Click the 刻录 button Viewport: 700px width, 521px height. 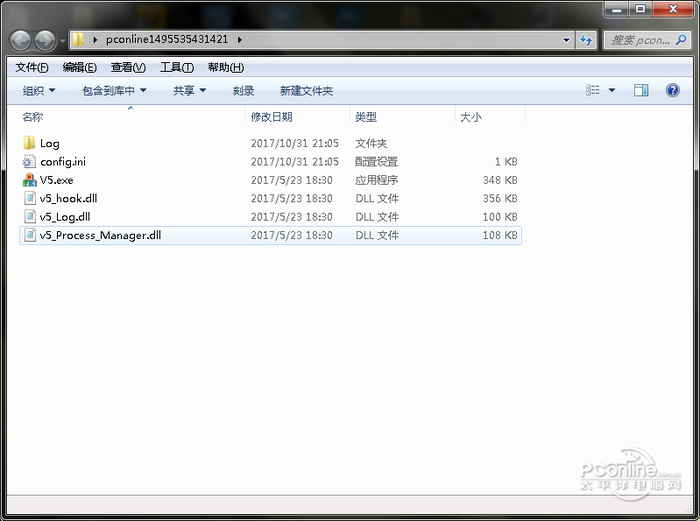(x=243, y=91)
